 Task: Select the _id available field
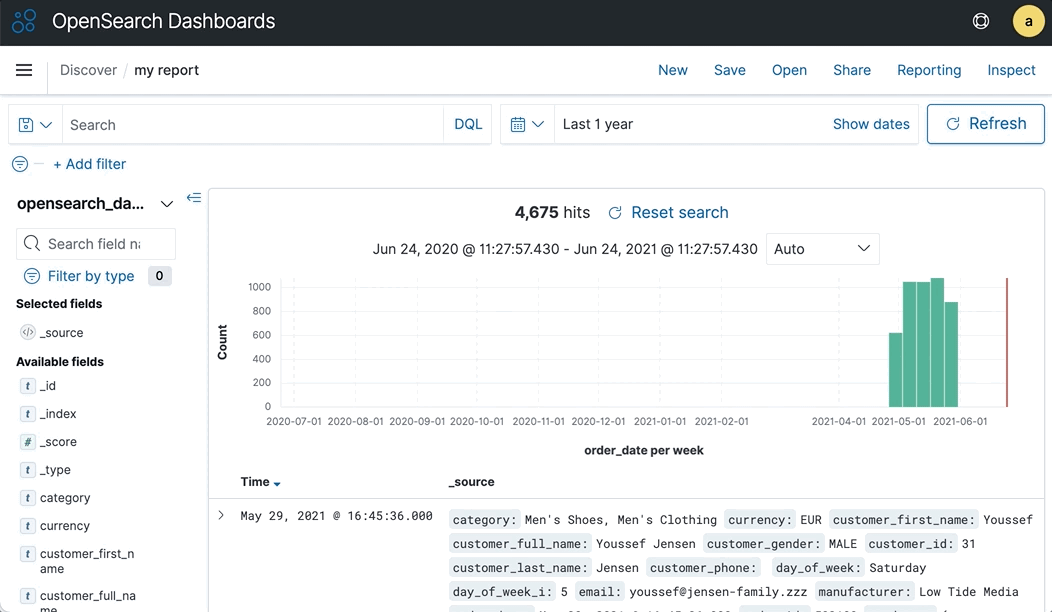pos(48,386)
